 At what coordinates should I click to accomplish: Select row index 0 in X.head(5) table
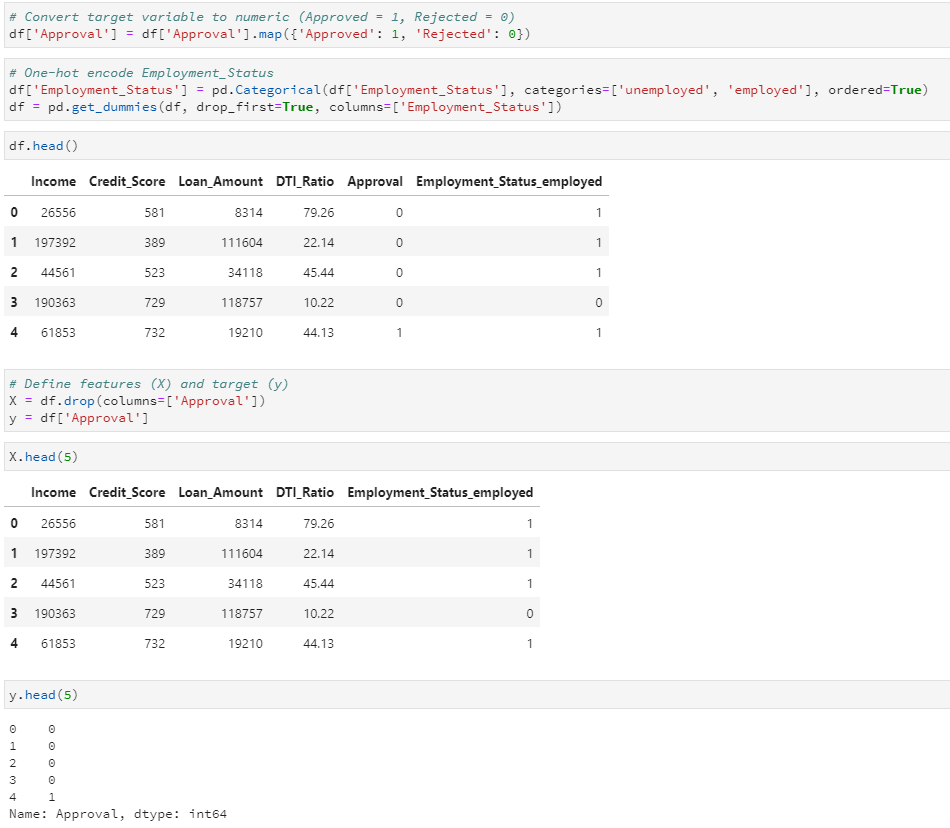(x=14, y=524)
